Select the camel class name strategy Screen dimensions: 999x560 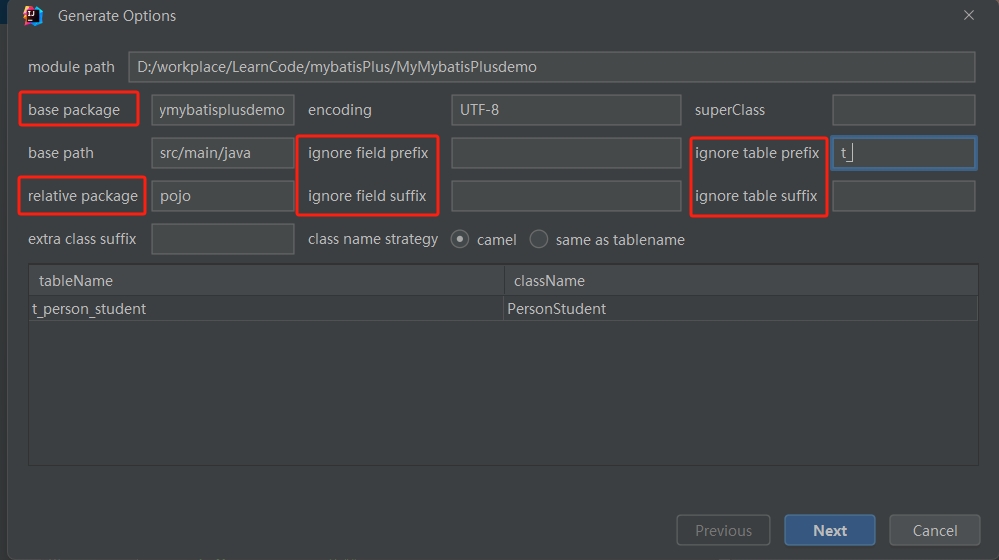[459, 240]
